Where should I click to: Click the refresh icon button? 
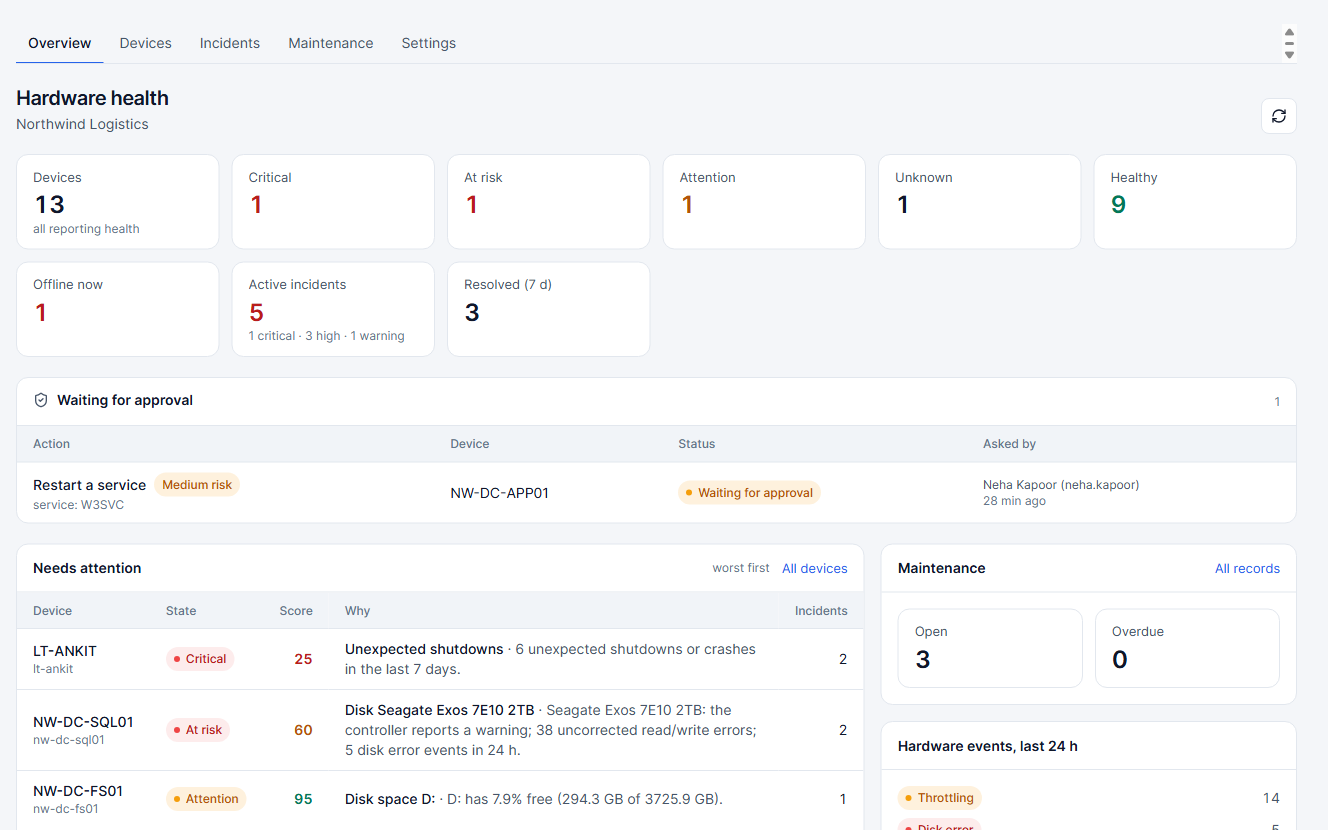pos(1278,116)
